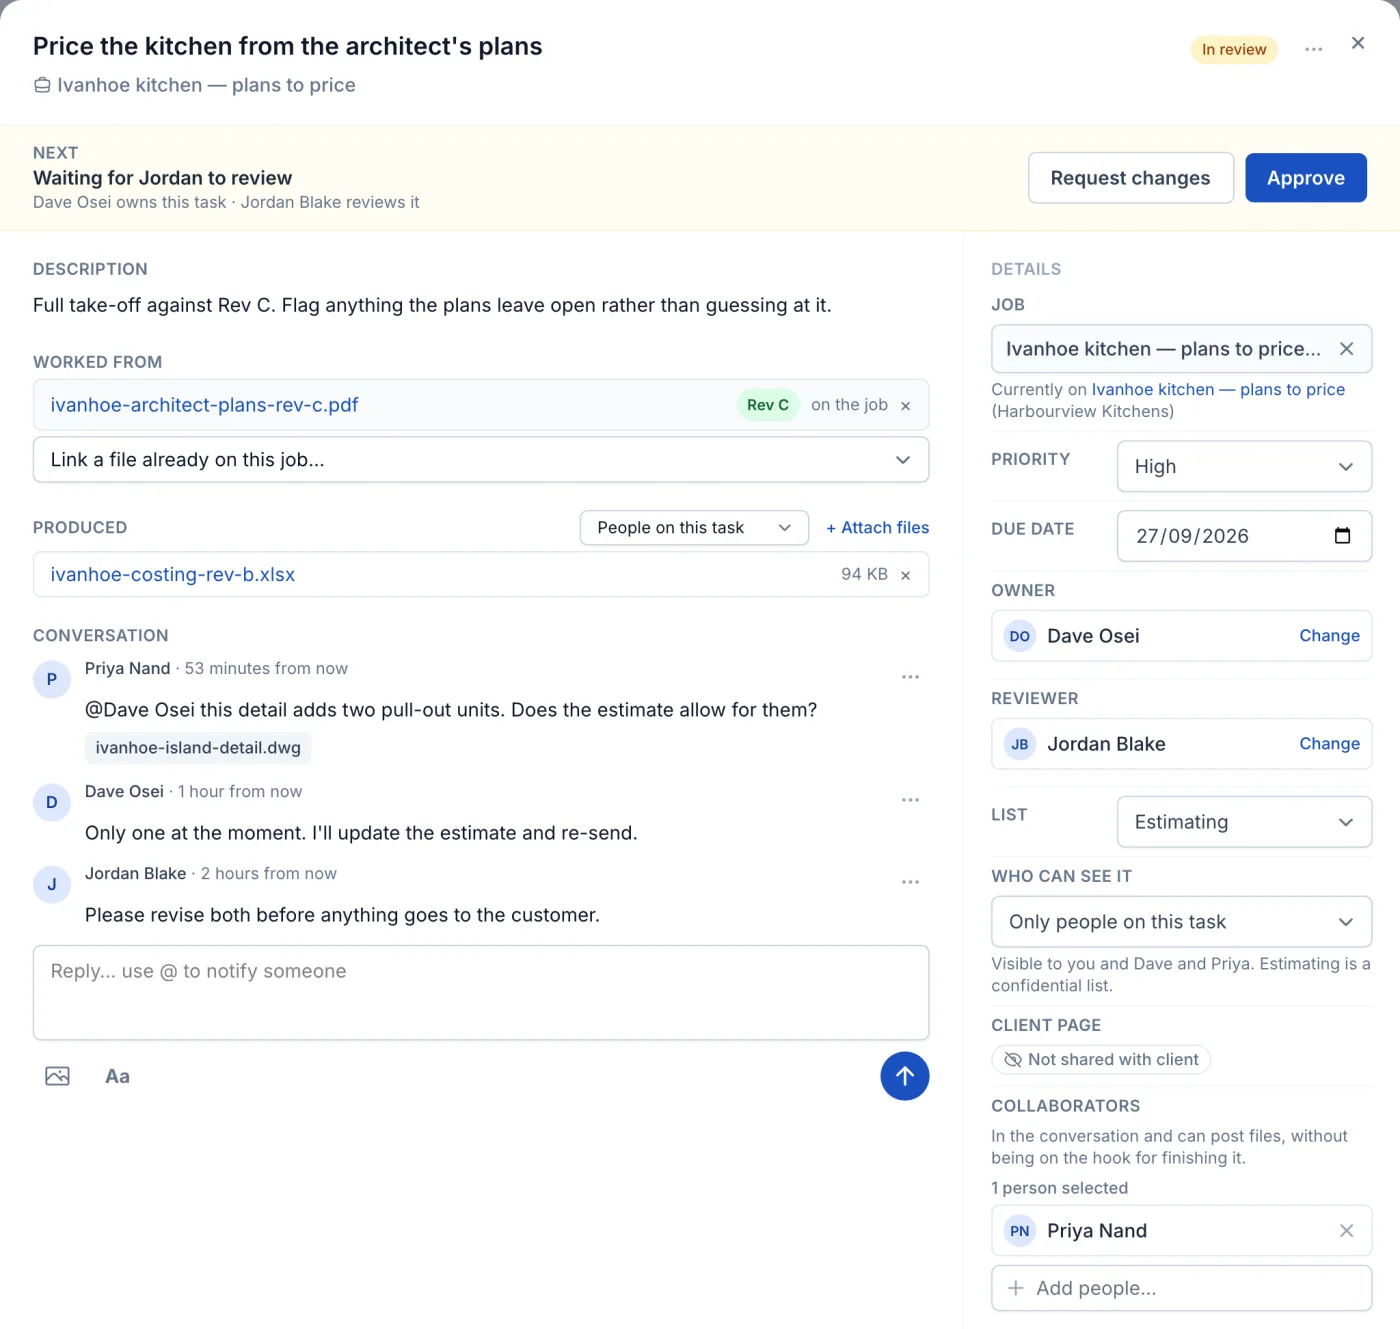Open options for Dave Osei's comment

pyautogui.click(x=910, y=800)
